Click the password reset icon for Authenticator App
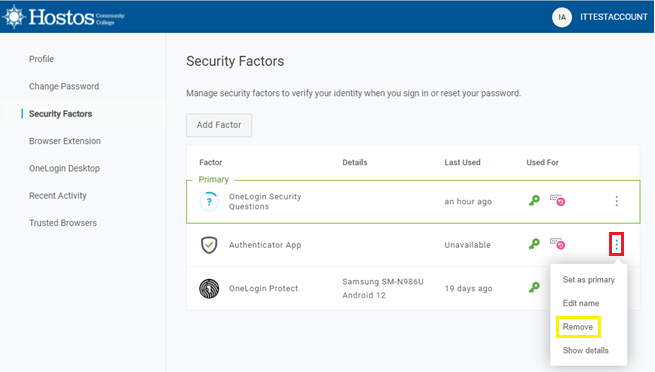This screenshot has height=372, width=655. (x=557, y=244)
